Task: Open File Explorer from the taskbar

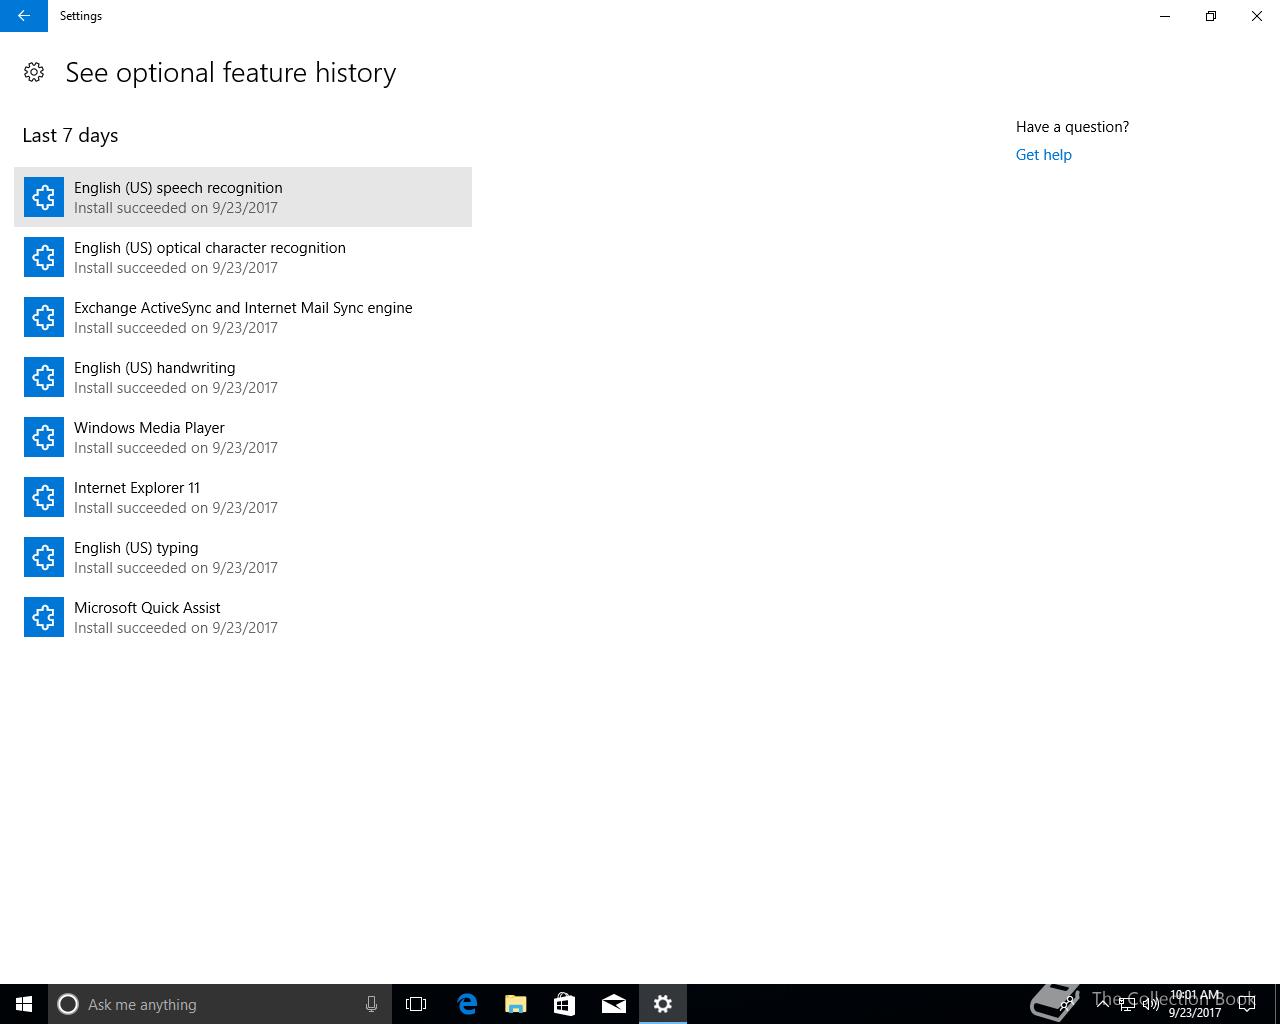Action: click(515, 1004)
